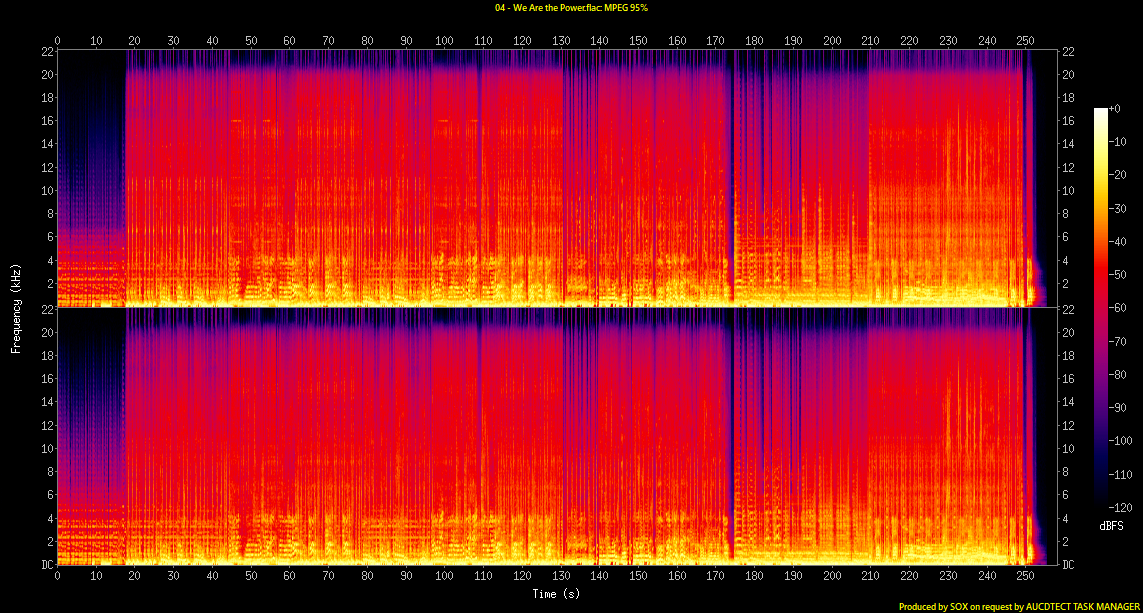Viewport: 1143px width, 613px height.
Task: Select the 210 mark on the top time axis
Action: 870,41
